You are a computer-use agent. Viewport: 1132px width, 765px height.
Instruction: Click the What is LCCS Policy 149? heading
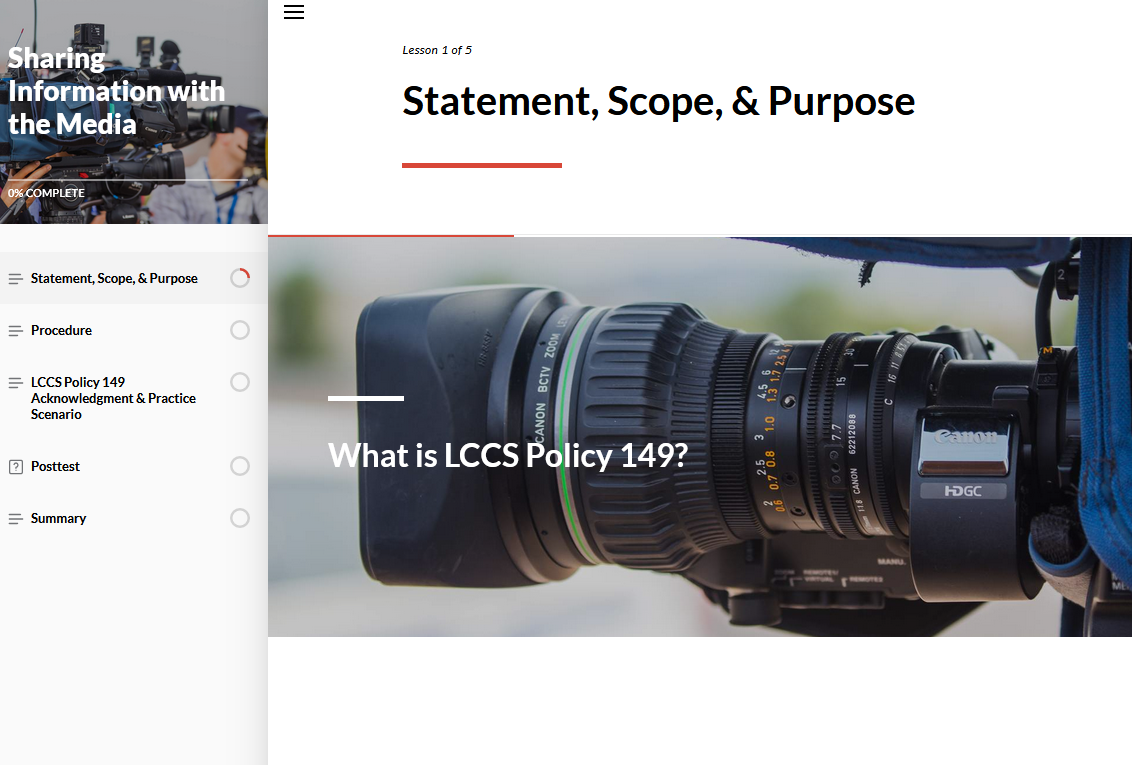pyautogui.click(x=508, y=455)
